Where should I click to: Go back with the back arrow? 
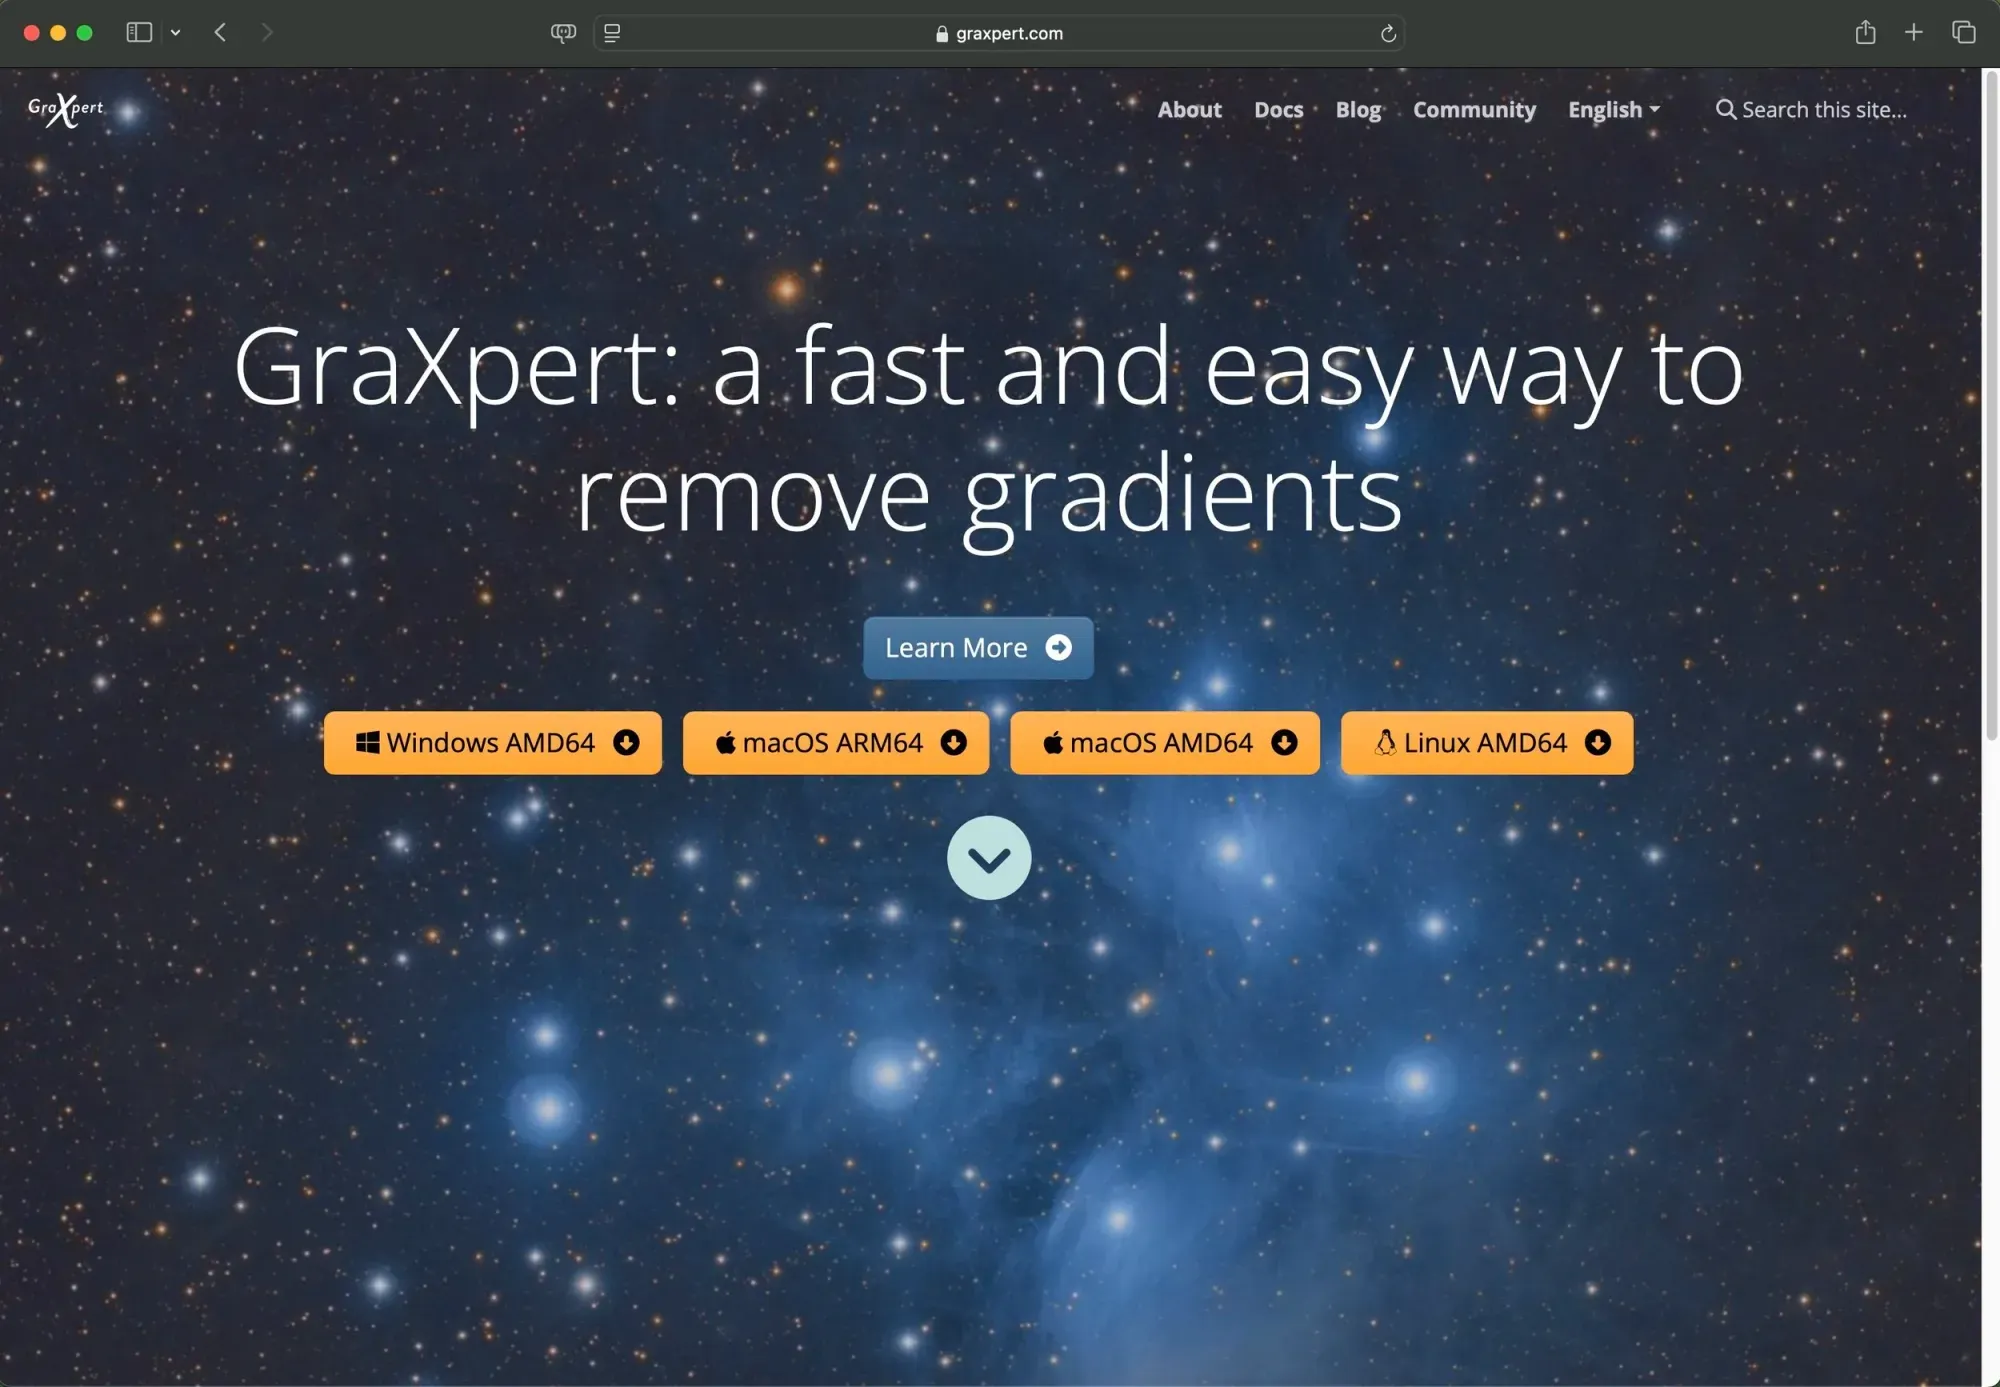(220, 33)
